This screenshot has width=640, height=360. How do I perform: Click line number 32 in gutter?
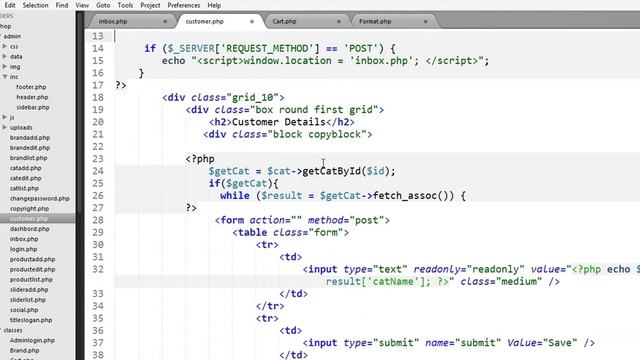(98, 269)
